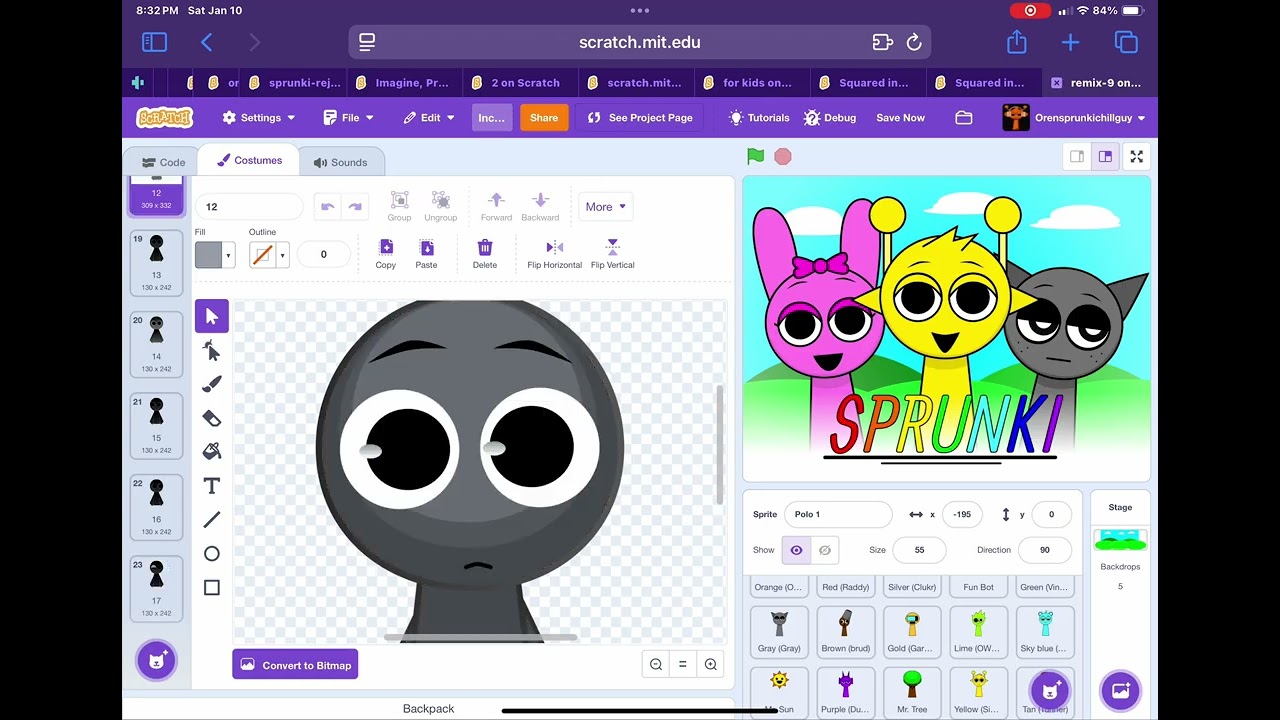Reload the page in Safari
Viewport: 1280px width, 720px height.
pyautogui.click(x=913, y=42)
